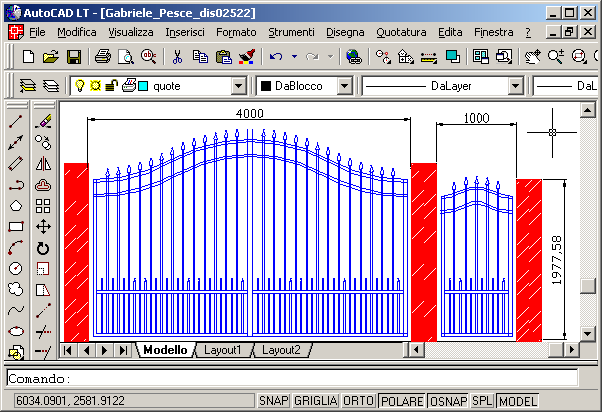Viewport: 602px width, 412px height.
Task: Click the Pan realtime hand icon
Action: tap(533, 57)
